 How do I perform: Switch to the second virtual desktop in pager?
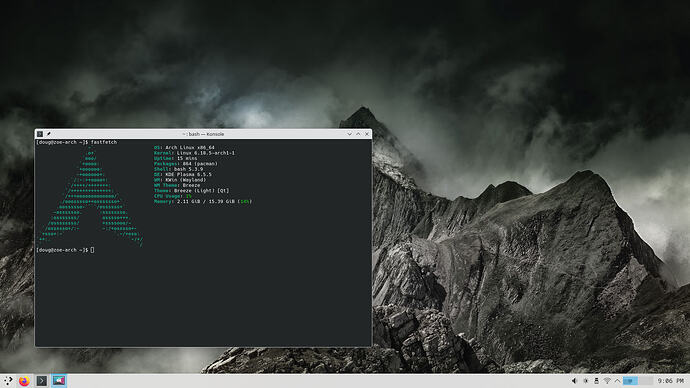(646, 381)
